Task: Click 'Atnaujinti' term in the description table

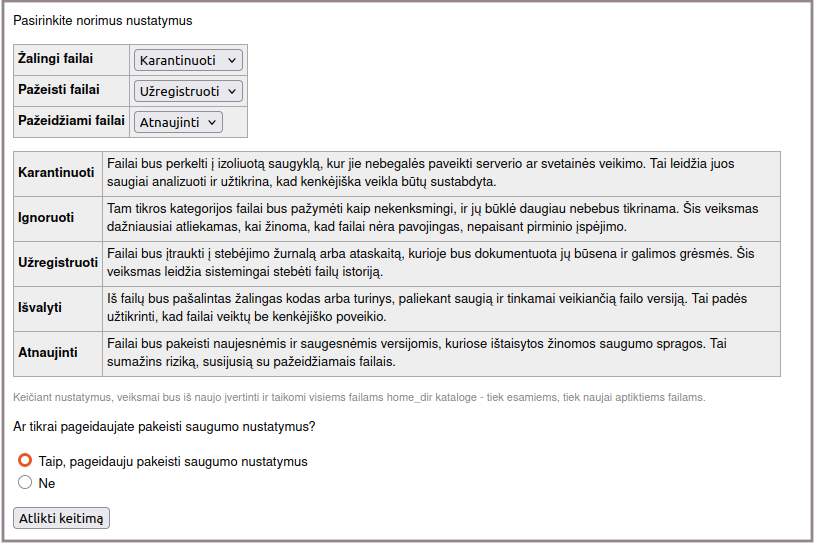Action: [x=48, y=352]
